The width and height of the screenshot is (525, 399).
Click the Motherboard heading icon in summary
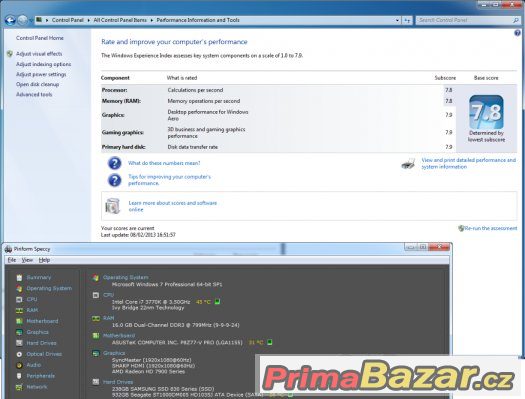[x=96, y=336]
